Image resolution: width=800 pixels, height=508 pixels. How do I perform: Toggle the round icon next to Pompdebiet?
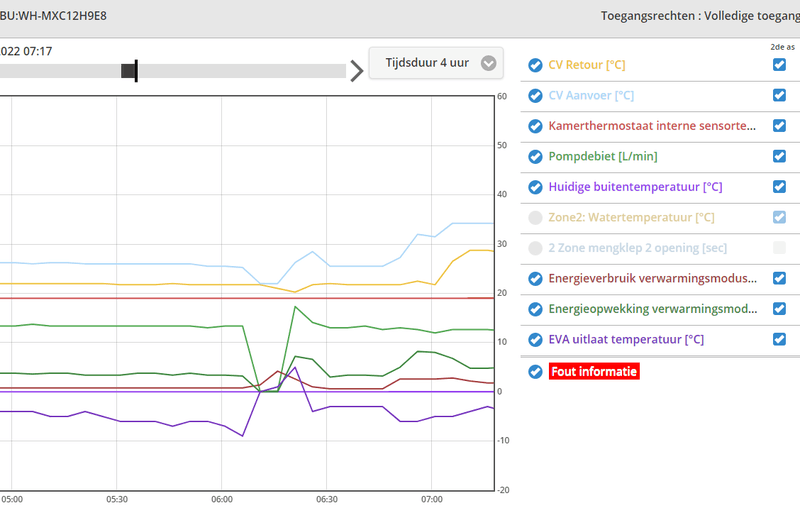(x=536, y=156)
